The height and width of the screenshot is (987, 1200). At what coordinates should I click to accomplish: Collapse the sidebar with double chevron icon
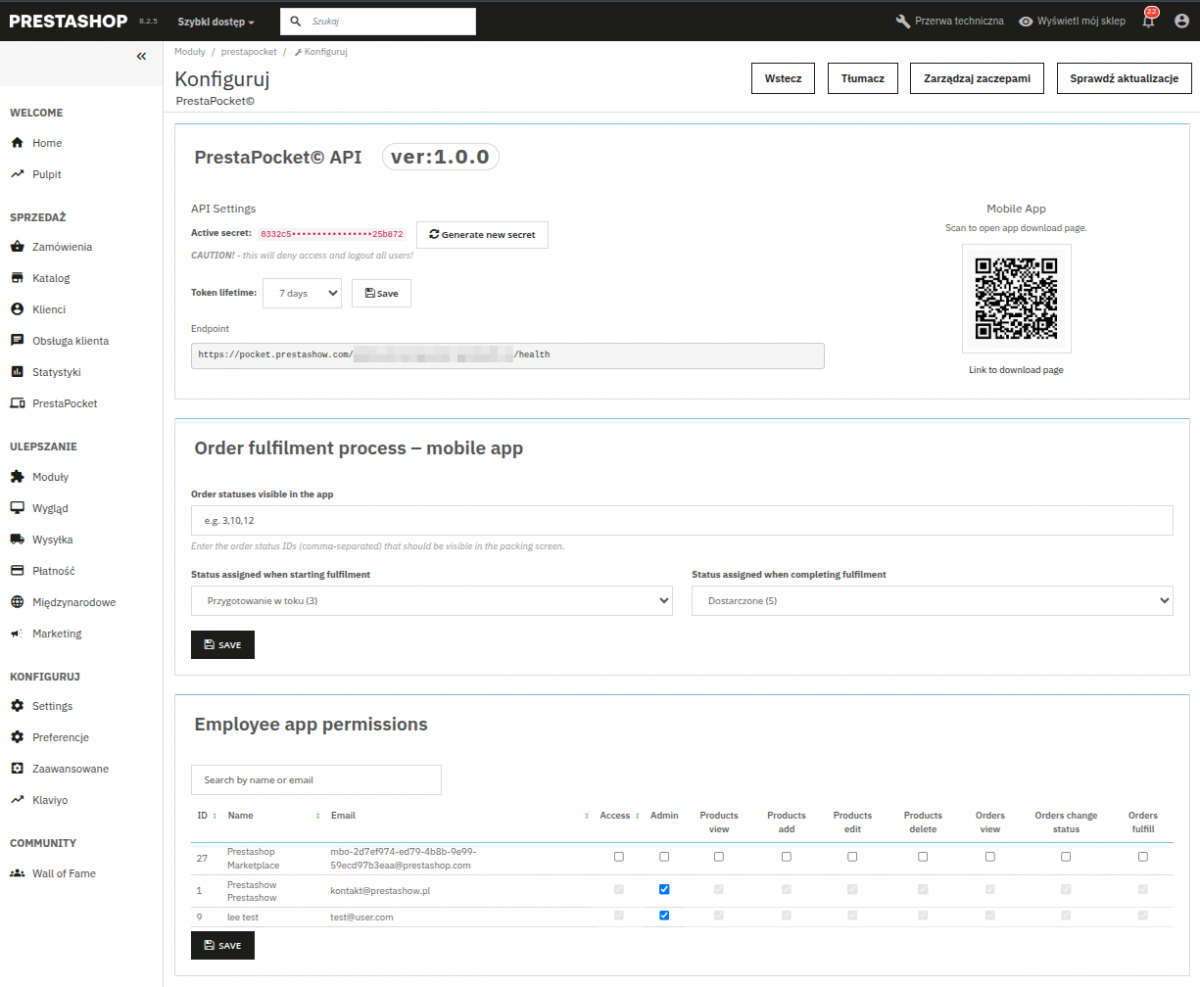142,57
